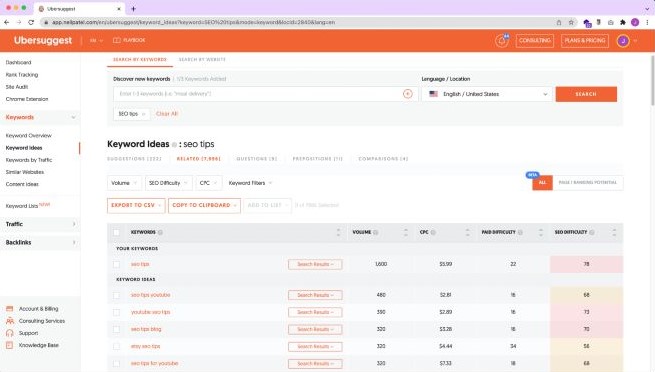
Task: Collapse the Keywords sidebar section
Action: click(x=40, y=117)
